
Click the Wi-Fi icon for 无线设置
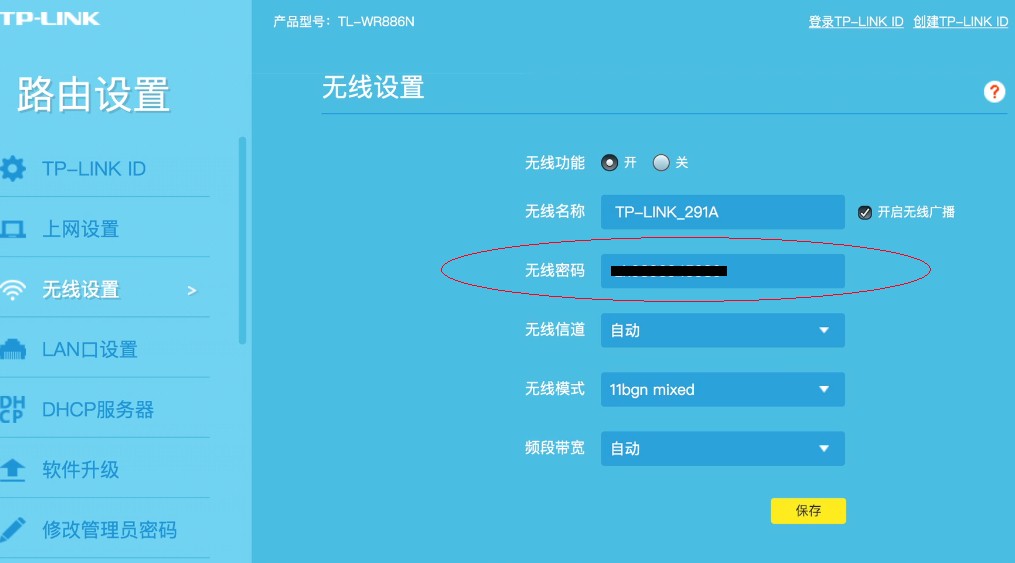[13, 290]
